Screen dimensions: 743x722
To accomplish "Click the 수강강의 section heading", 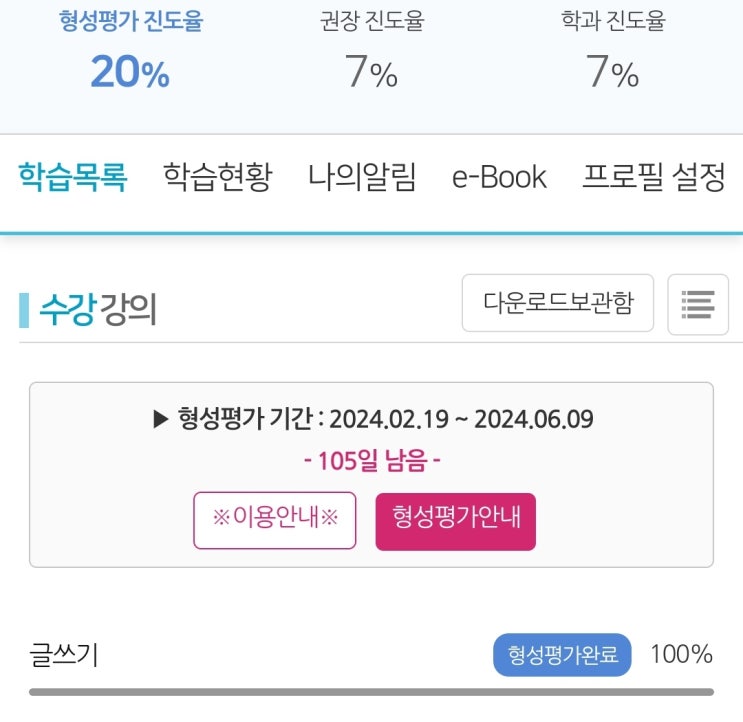I will (x=98, y=310).
